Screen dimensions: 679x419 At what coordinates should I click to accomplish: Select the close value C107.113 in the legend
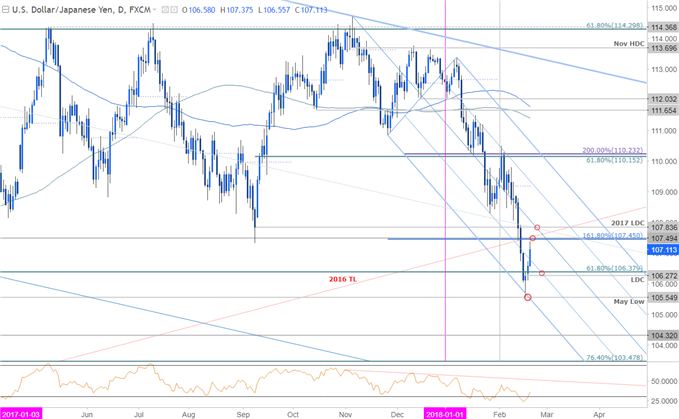311,10
